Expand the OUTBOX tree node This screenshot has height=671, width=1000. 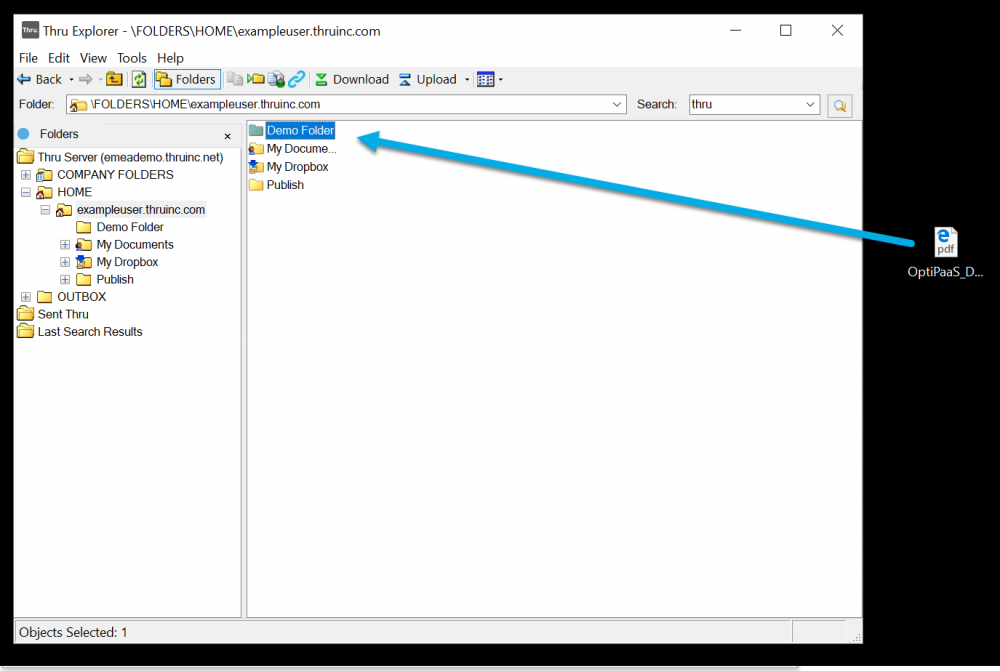26,297
